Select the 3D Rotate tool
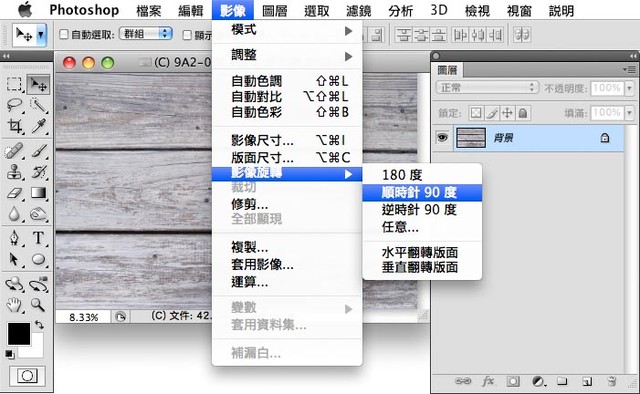This screenshot has height=394, width=640. 14,284
